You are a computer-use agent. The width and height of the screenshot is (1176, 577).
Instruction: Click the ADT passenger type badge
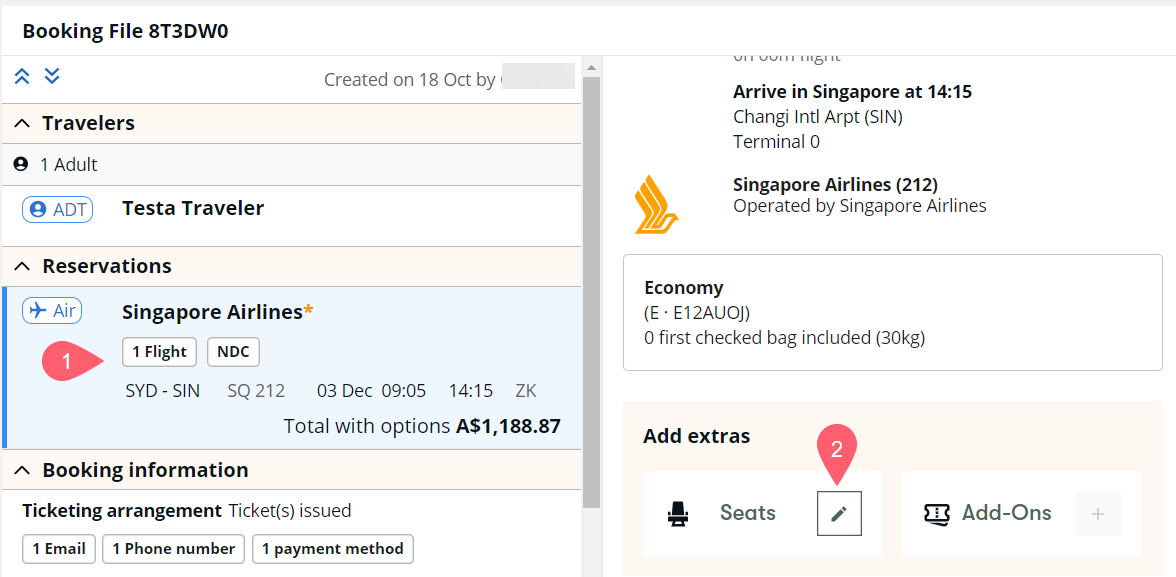click(57, 209)
